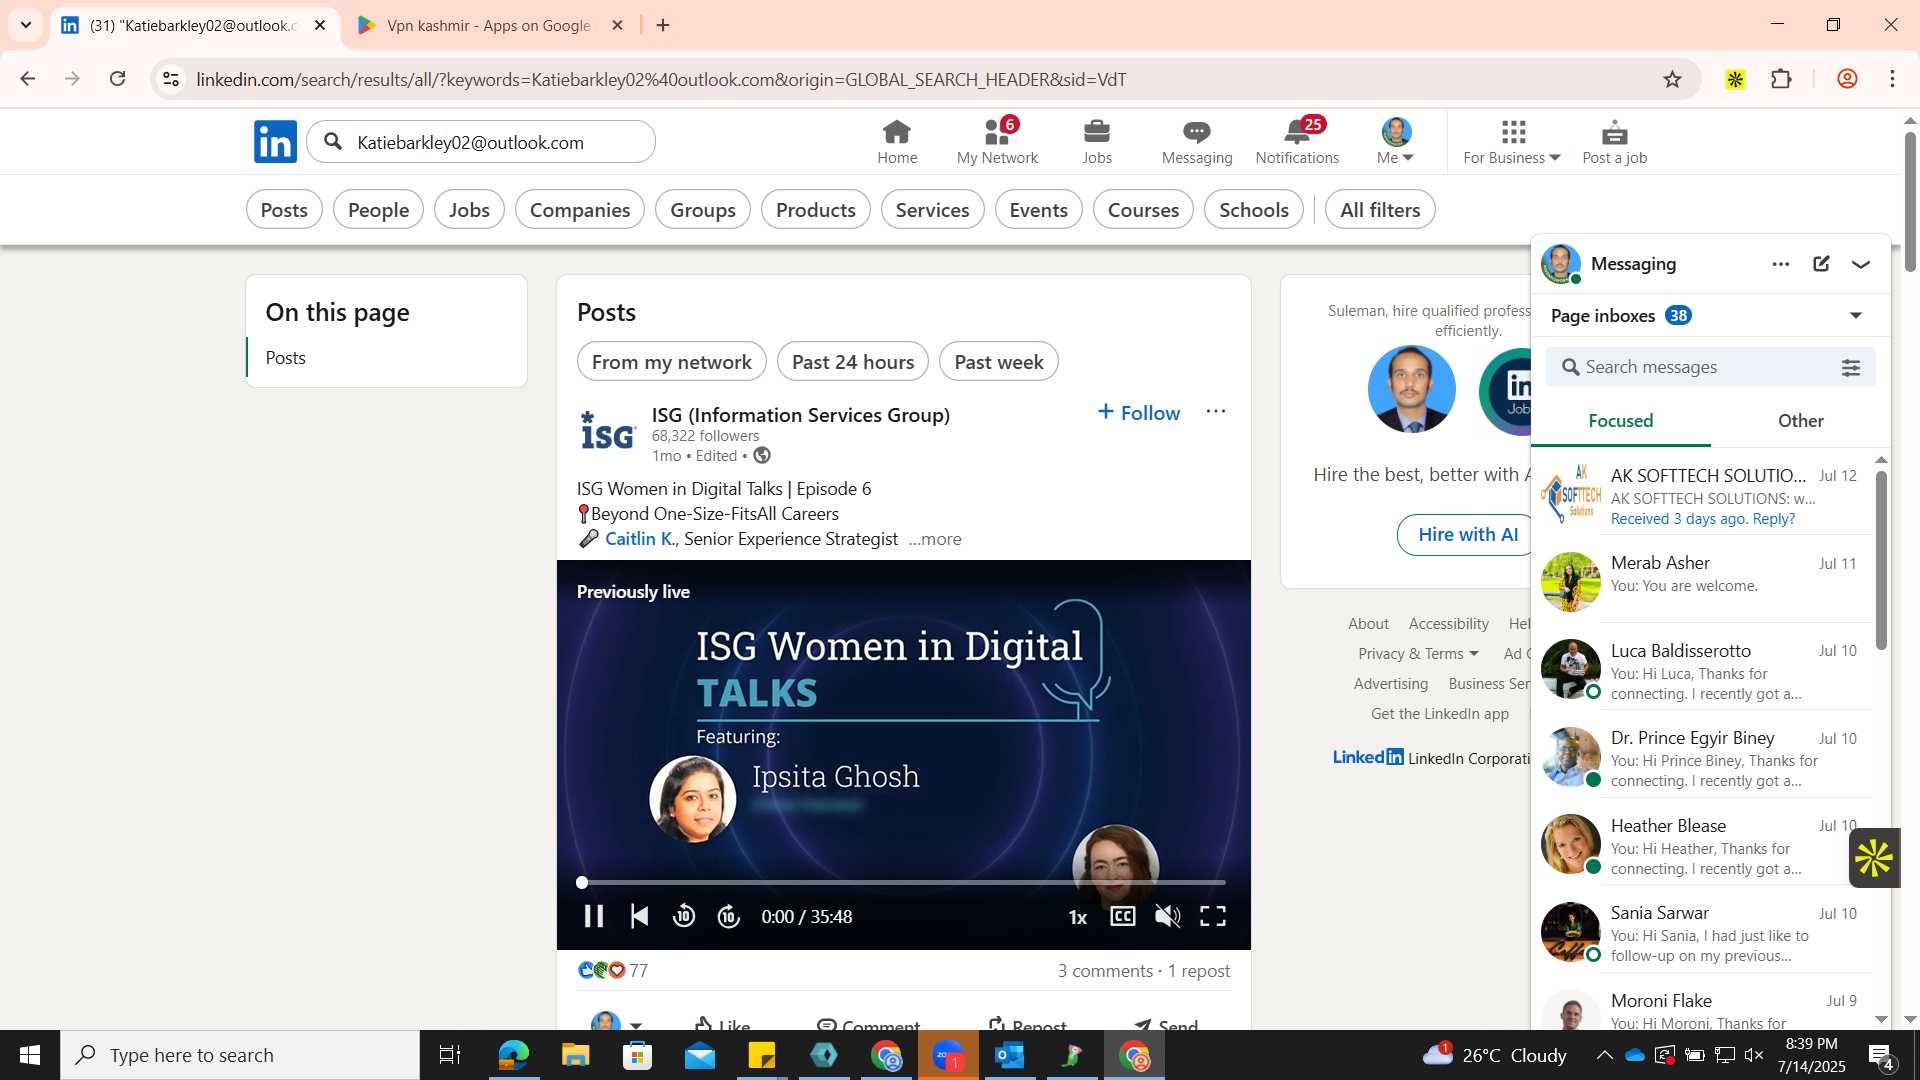
Task: Open Privacy & Terms dropdown
Action: pyautogui.click(x=1418, y=653)
